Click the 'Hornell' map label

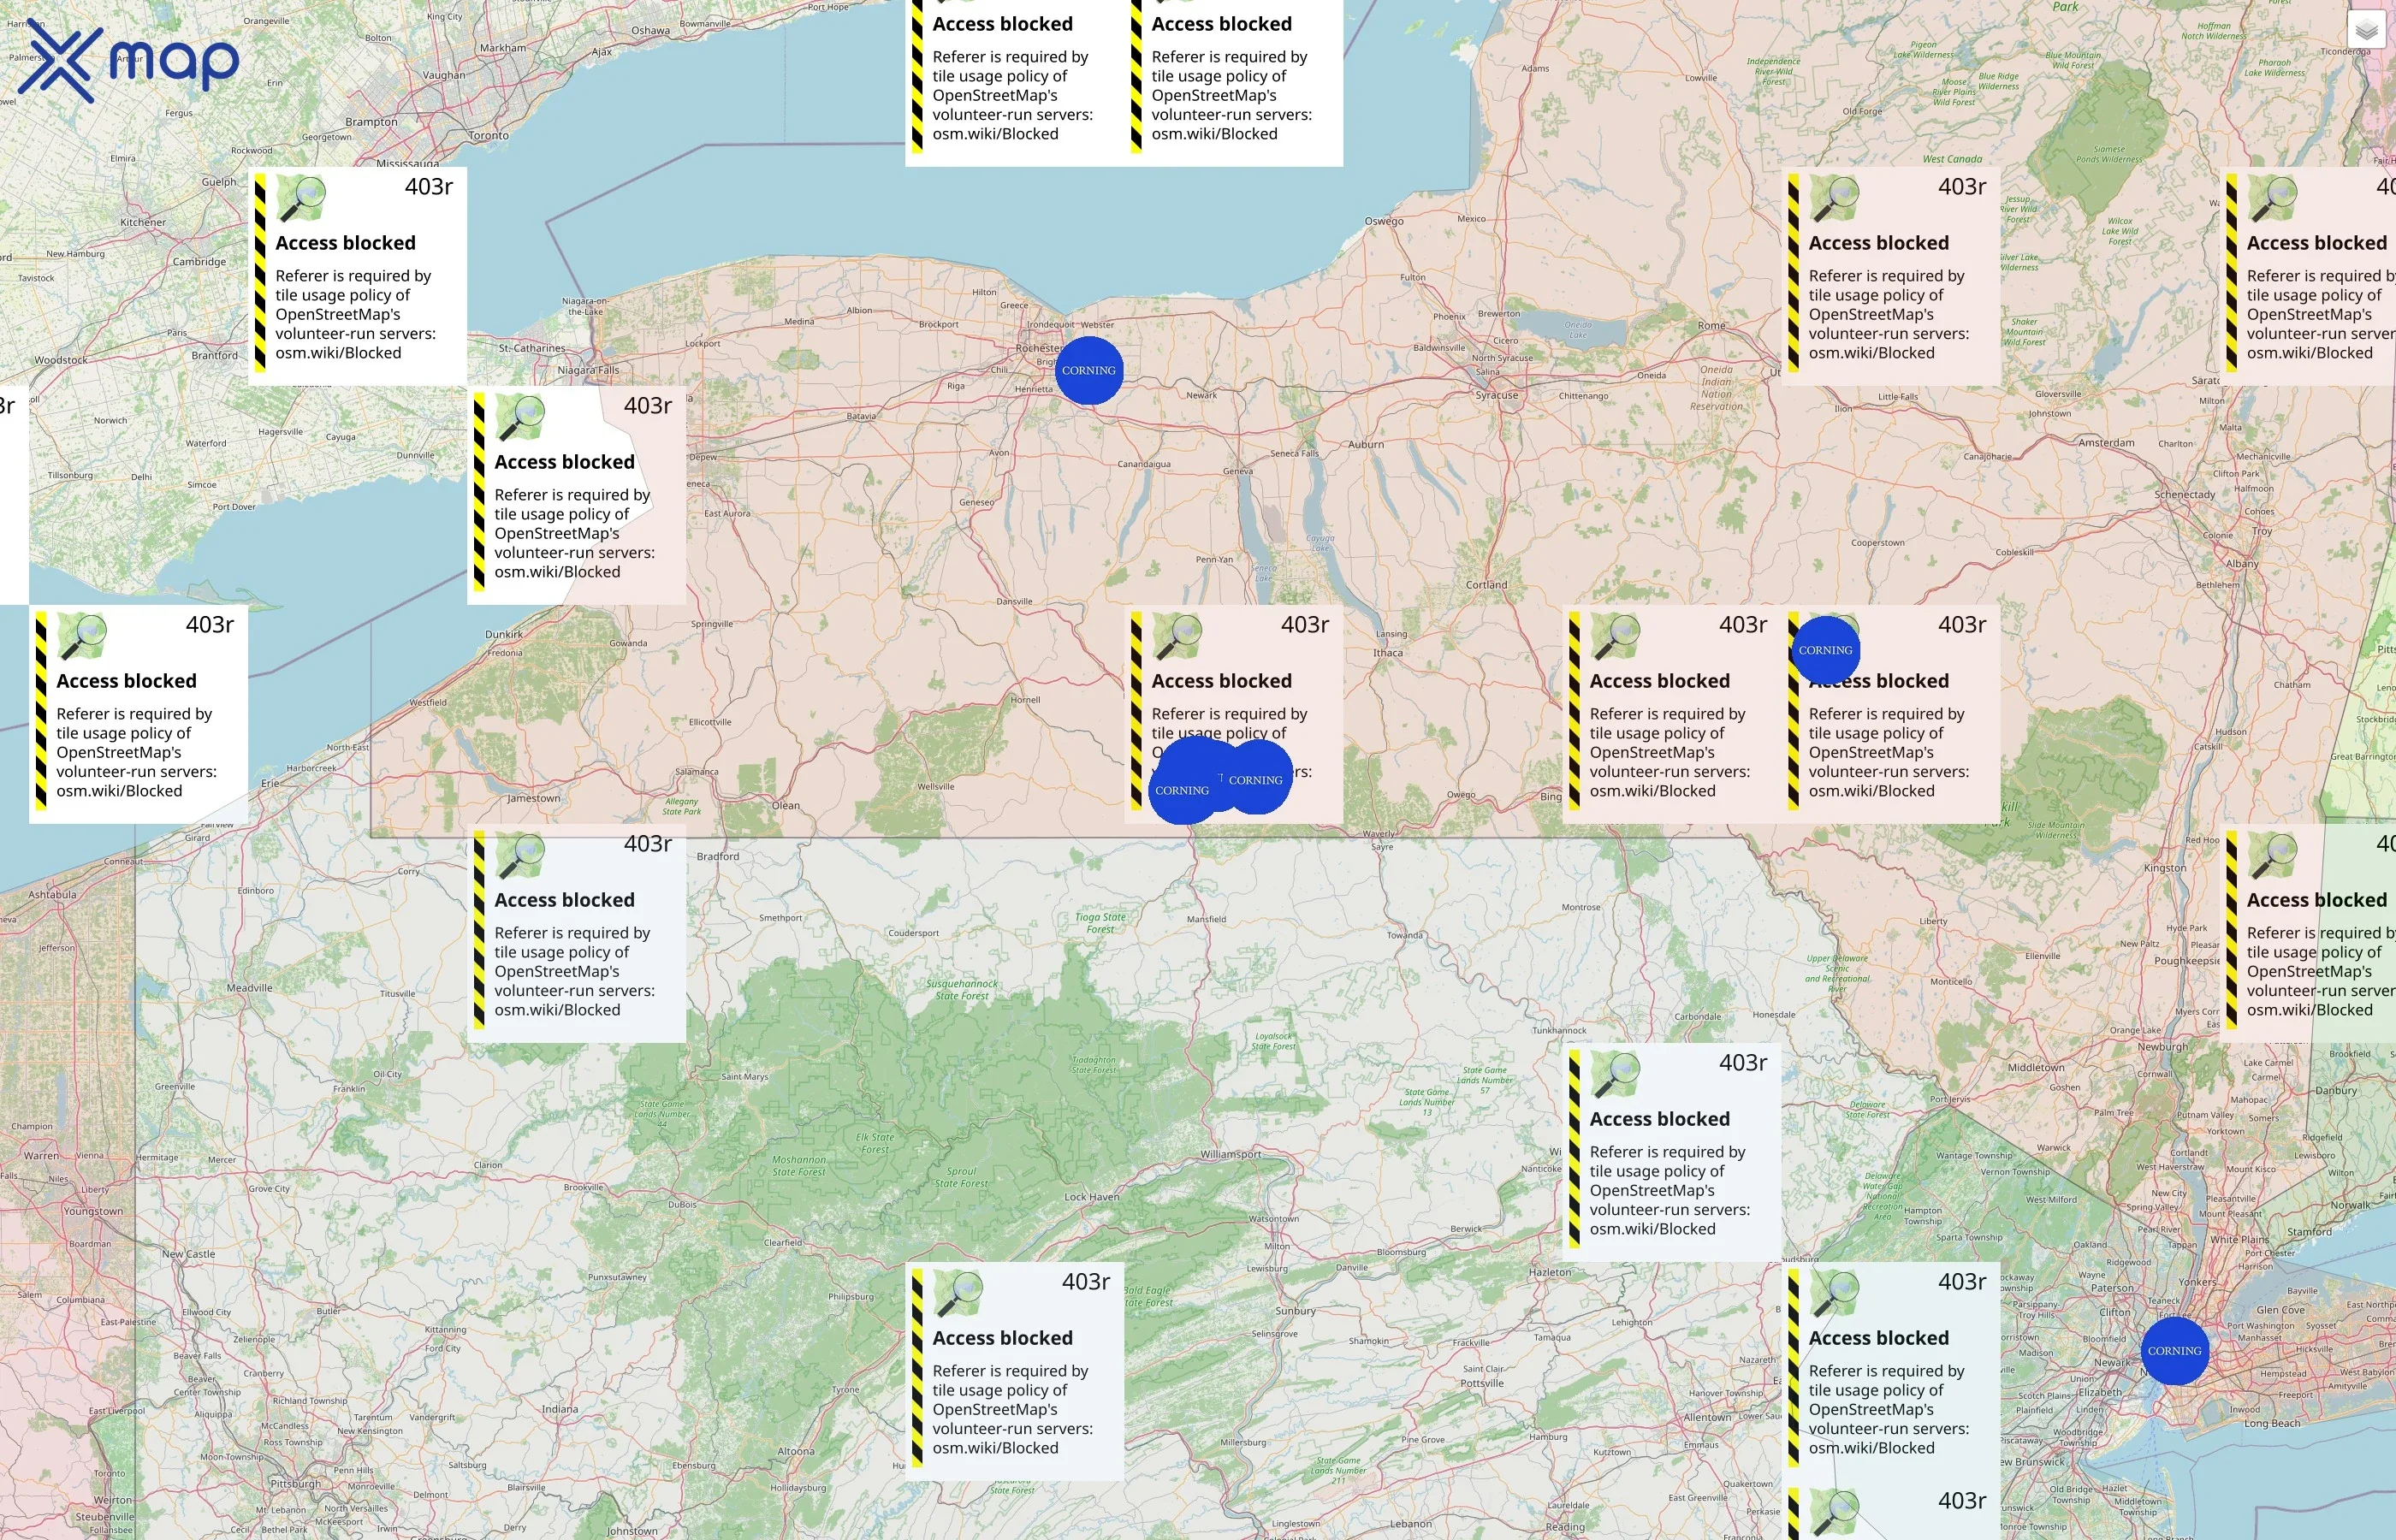pyautogui.click(x=1025, y=699)
